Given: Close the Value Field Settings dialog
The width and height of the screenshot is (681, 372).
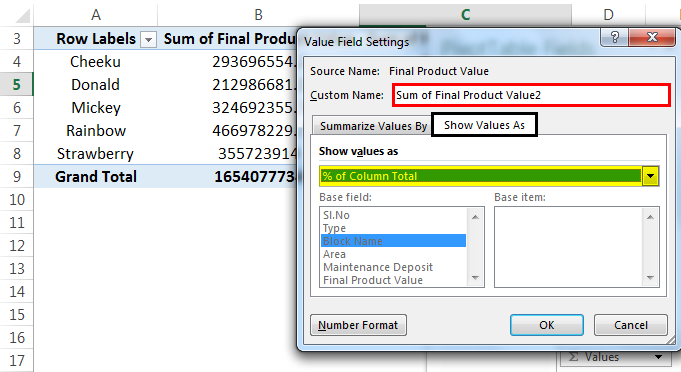Looking at the screenshot, I should pyautogui.click(x=652, y=37).
